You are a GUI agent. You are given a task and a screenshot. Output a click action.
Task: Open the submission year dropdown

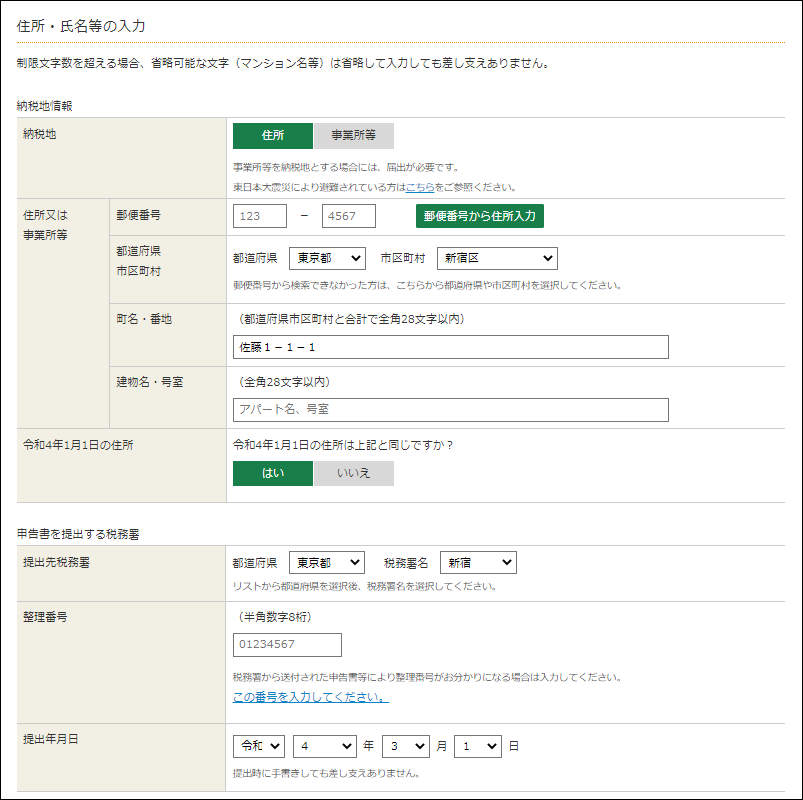[x=325, y=746]
